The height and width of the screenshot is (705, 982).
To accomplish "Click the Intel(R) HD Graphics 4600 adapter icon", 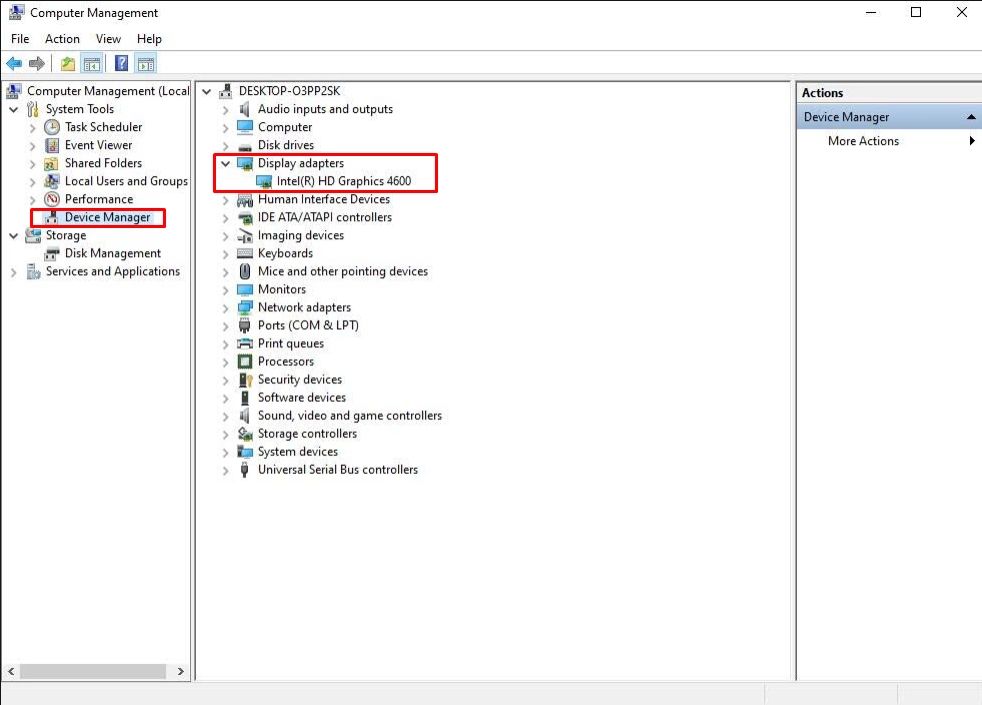I will click(x=264, y=182).
